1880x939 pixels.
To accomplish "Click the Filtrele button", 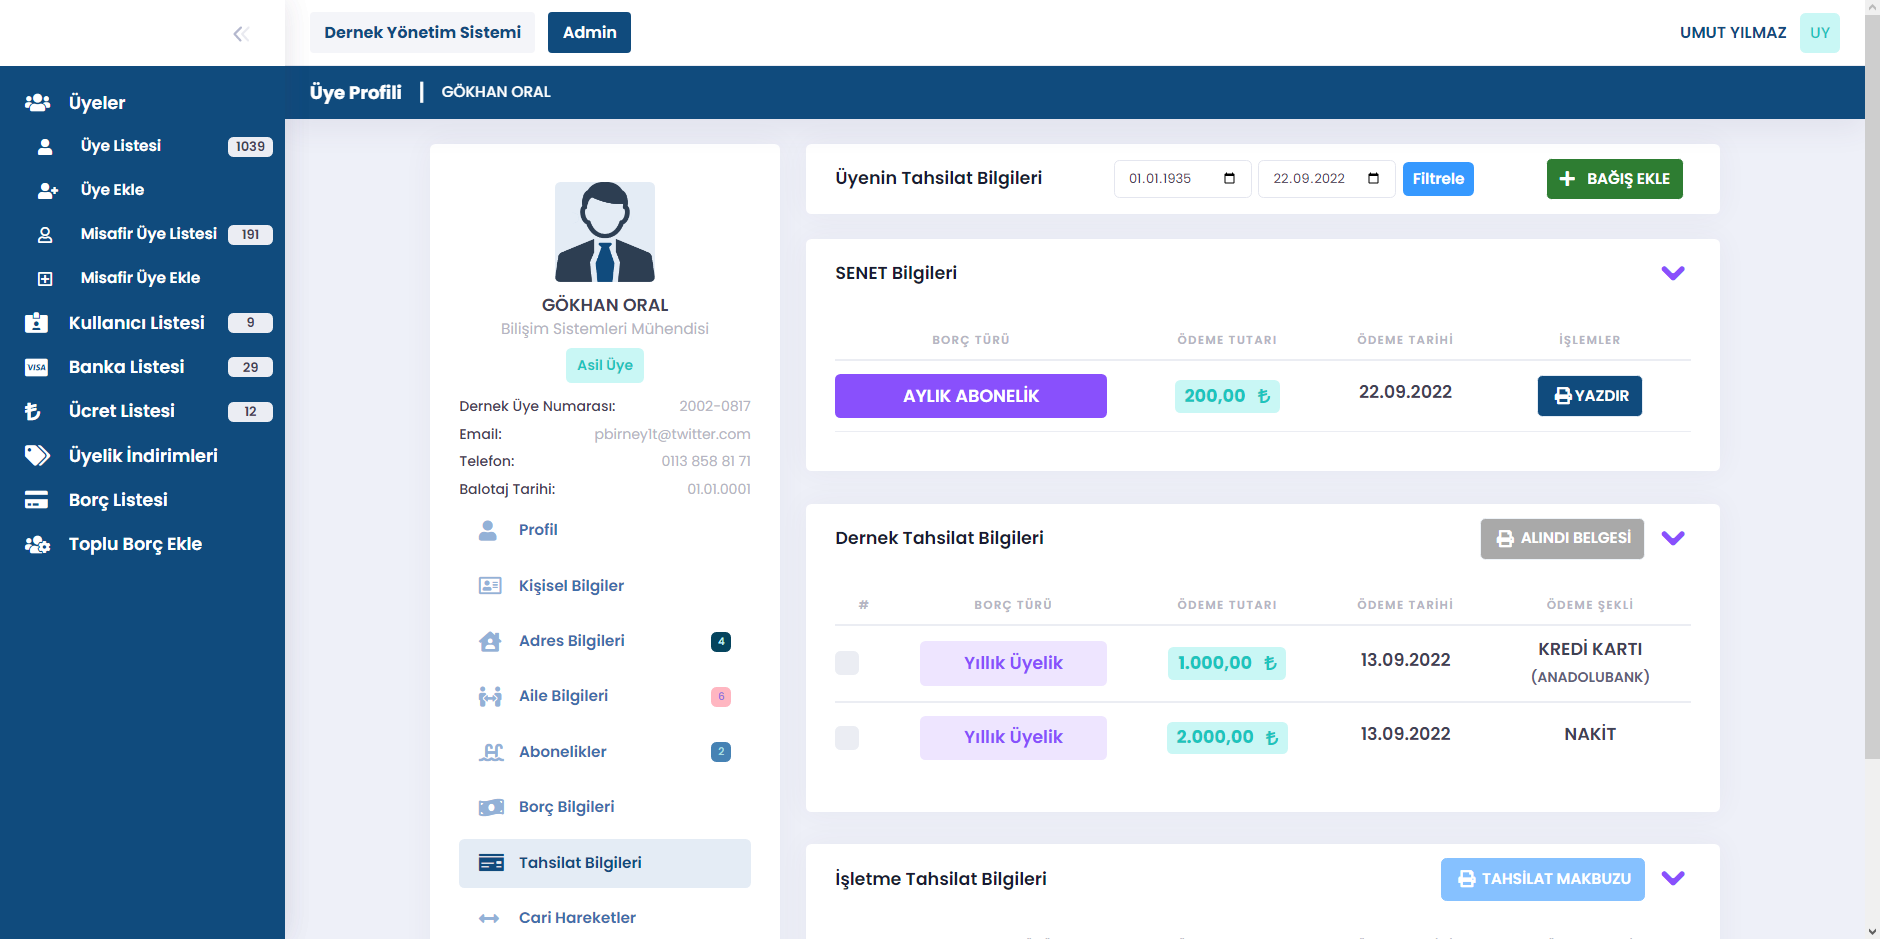I will click(1437, 179).
